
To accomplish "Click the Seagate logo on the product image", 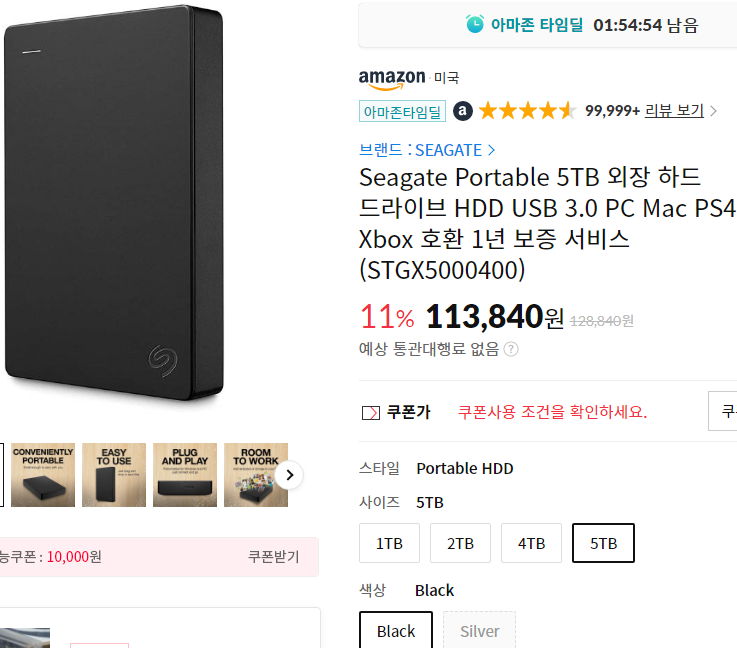I will [x=163, y=361].
